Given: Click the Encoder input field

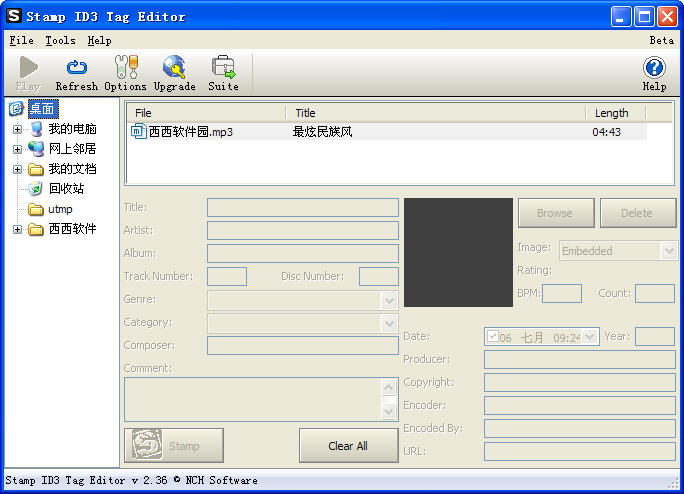Looking at the screenshot, I should pos(580,405).
